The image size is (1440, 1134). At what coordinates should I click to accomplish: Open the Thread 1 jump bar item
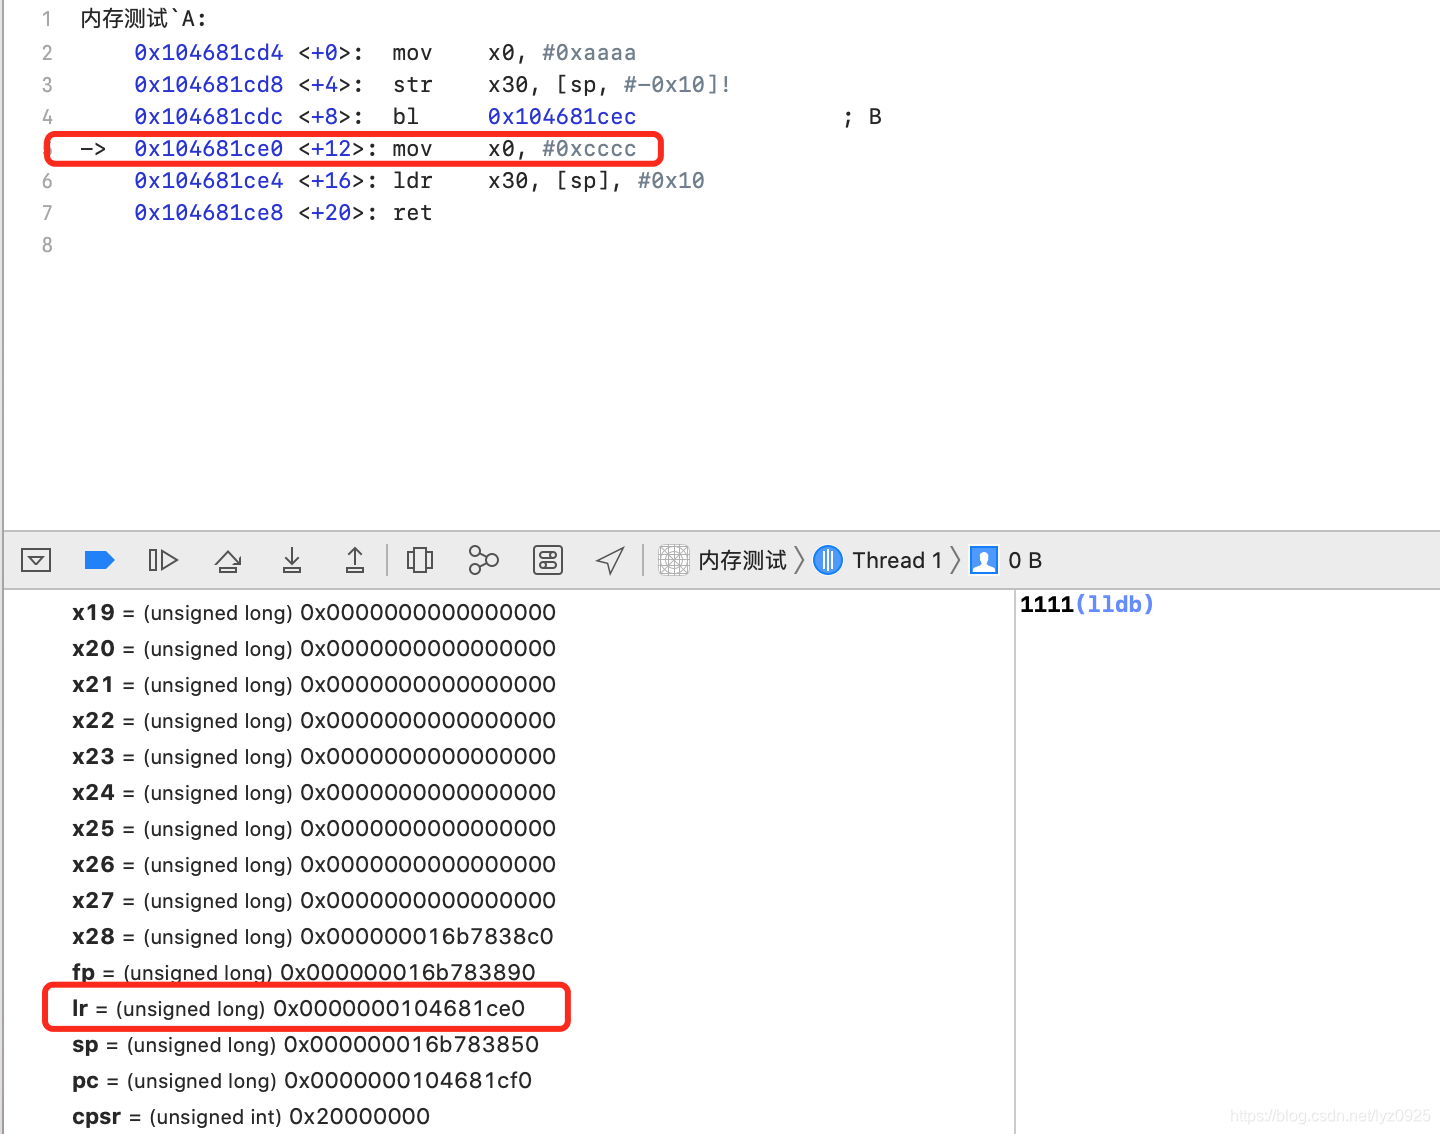coord(897,560)
